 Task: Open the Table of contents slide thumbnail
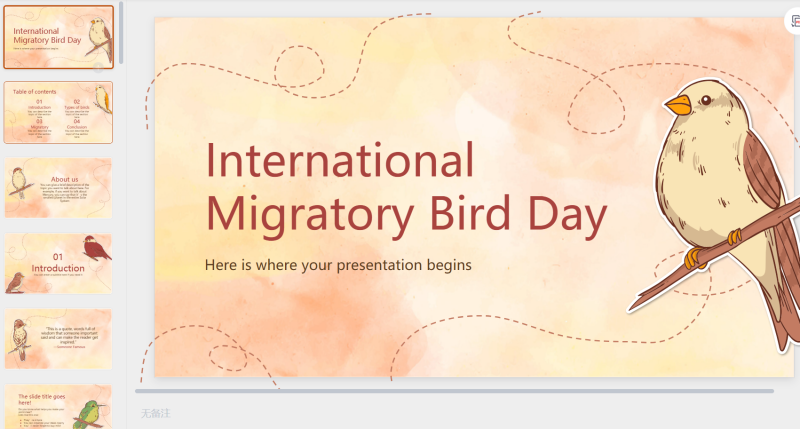click(59, 112)
